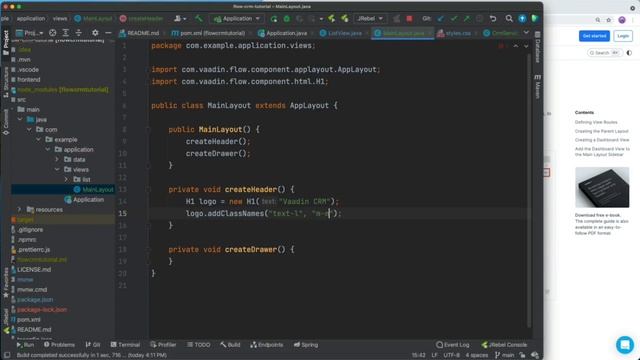
Task: Open Search Everywhere magnifier icon
Action: click(x=509, y=18)
